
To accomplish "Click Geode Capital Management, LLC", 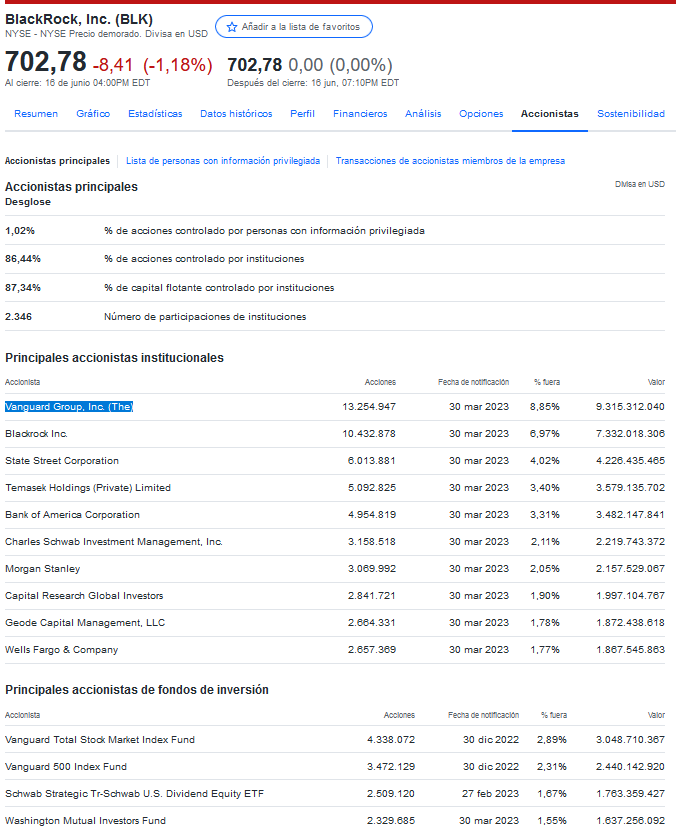I will [85, 622].
